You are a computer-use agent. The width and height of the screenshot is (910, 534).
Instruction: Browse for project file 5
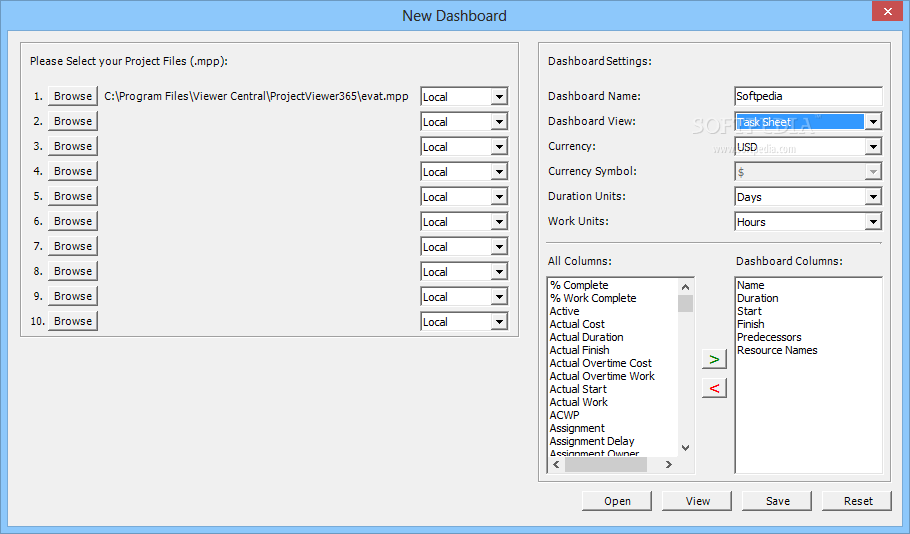point(73,196)
